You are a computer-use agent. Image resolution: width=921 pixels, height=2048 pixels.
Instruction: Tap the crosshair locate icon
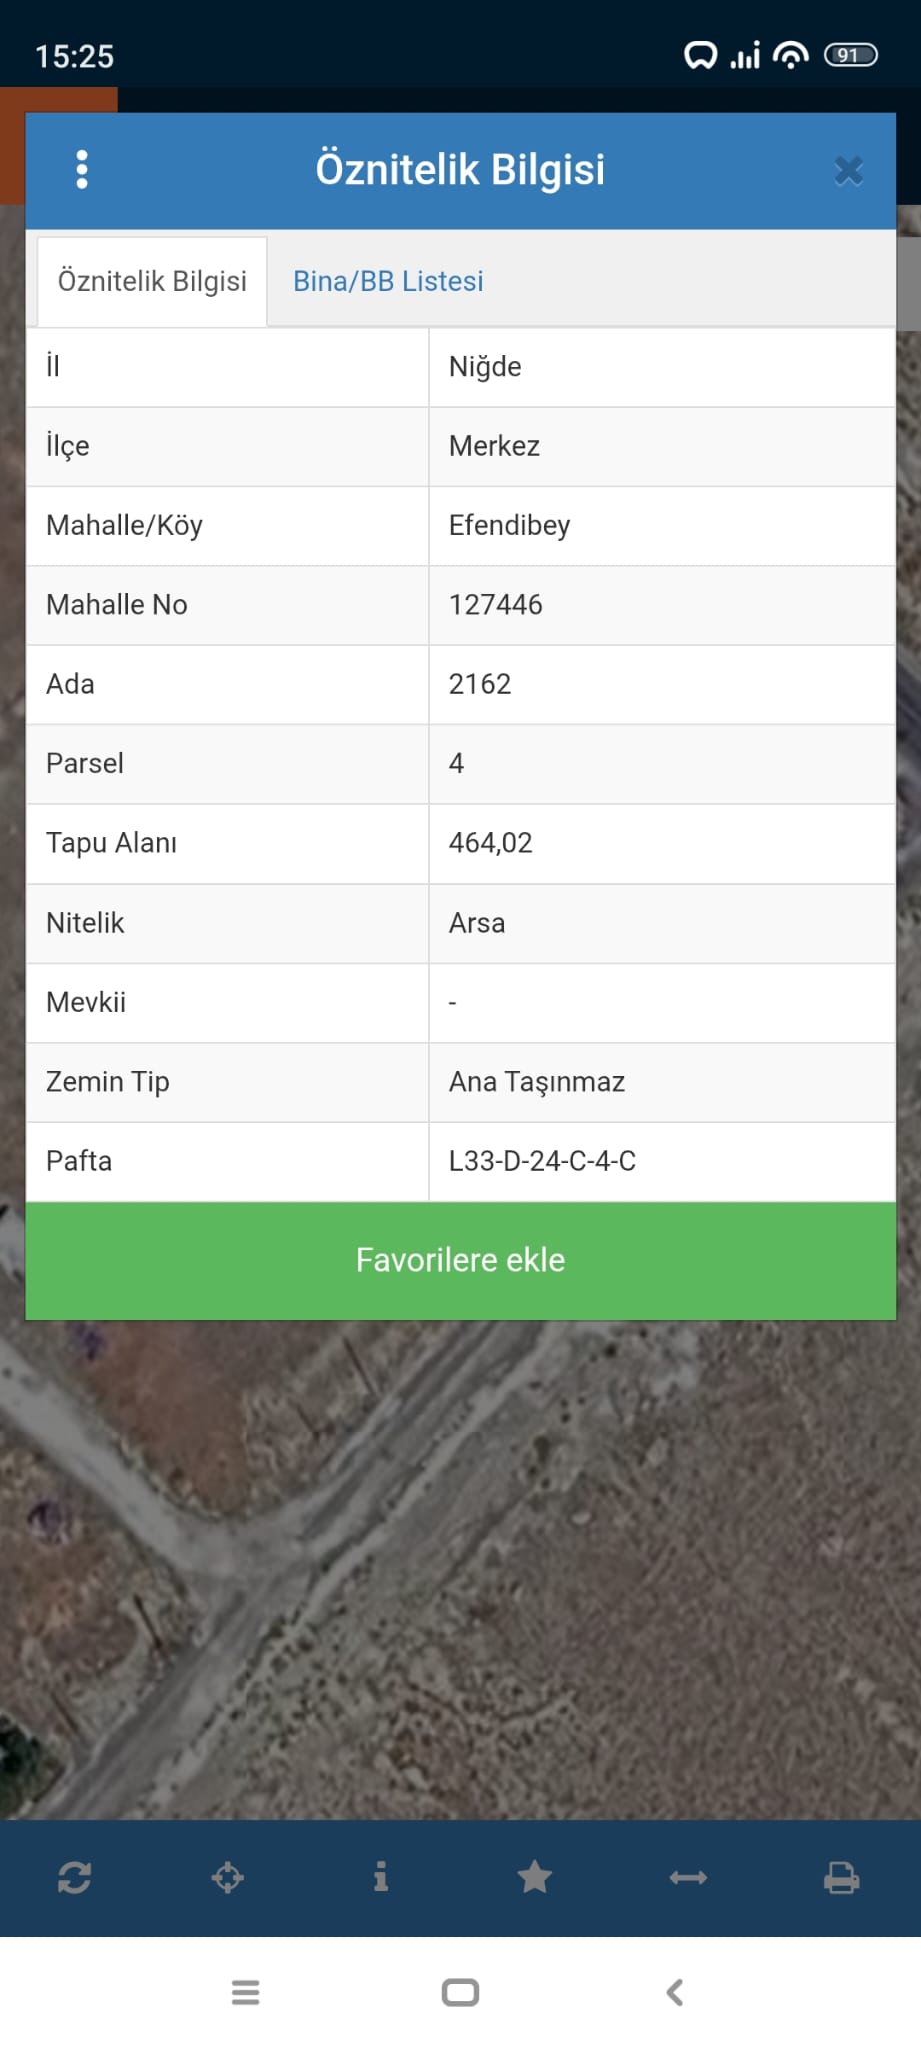coord(228,1877)
